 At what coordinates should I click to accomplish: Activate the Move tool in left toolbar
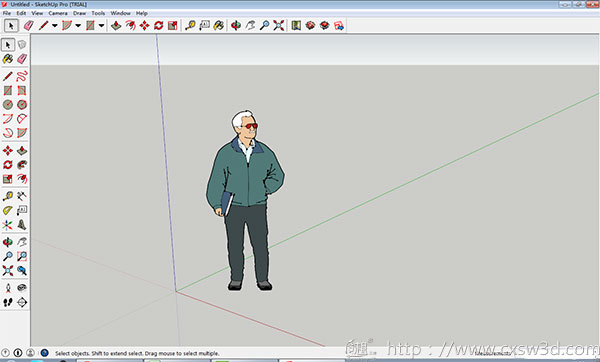tap(8, 150)
